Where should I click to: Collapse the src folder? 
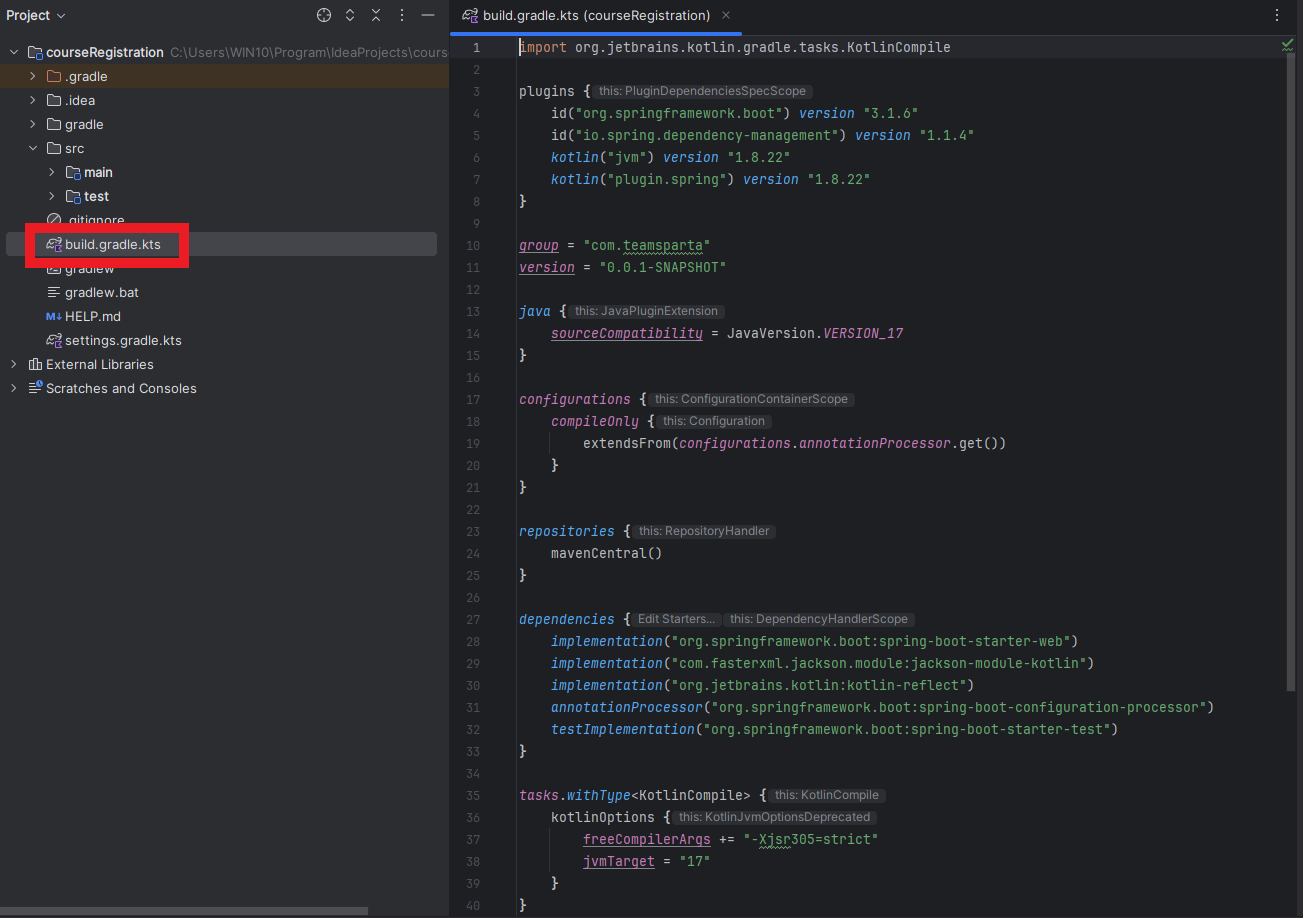[32, 148]
